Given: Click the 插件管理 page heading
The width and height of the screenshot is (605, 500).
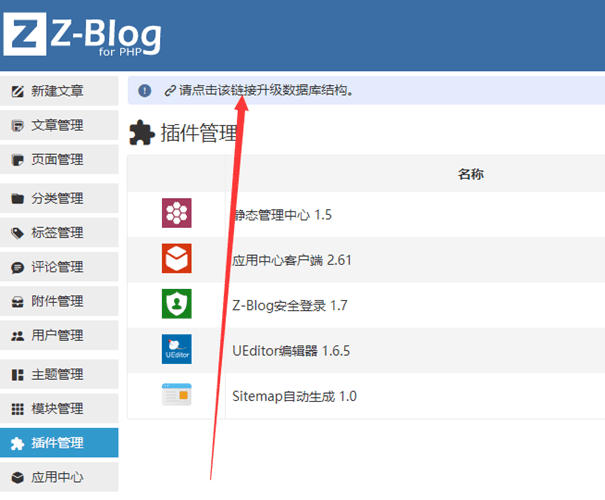Looking at the screenshot, I should pos(199,133).
